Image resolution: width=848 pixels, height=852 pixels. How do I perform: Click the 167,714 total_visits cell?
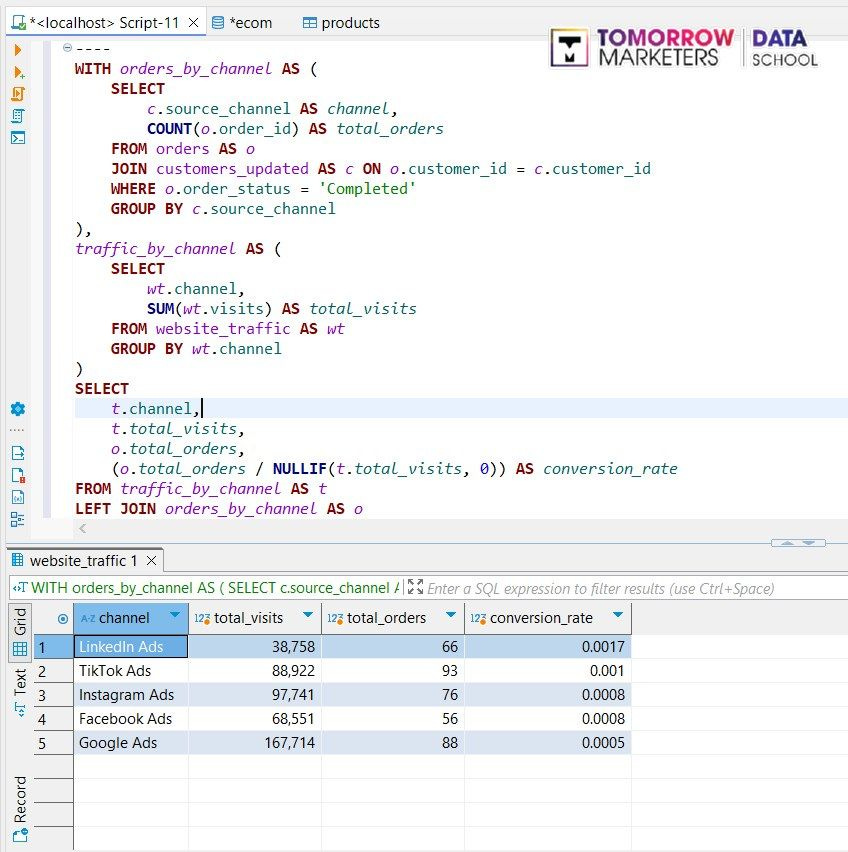point(255,743)
